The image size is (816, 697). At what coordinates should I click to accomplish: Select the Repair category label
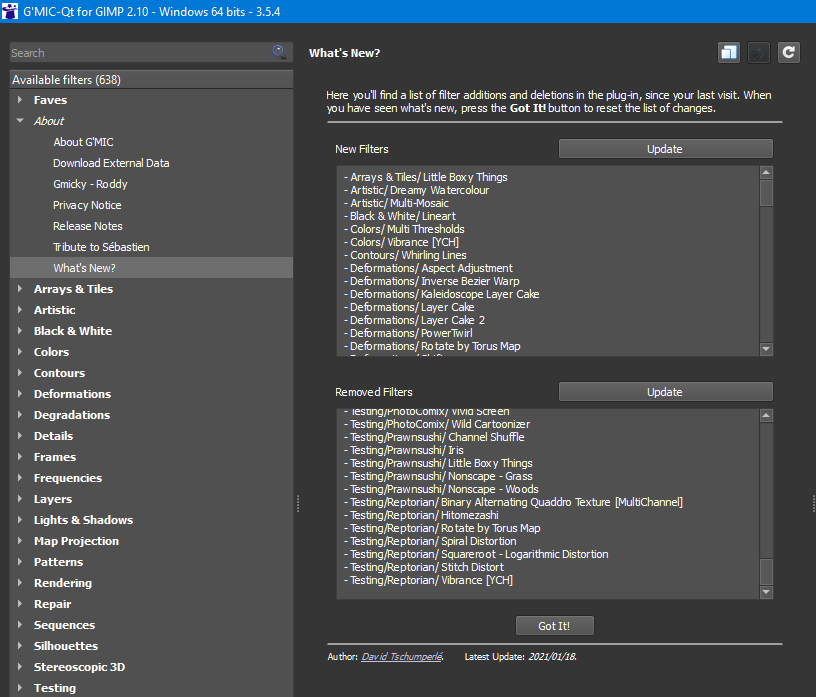(x=53, y=603)
